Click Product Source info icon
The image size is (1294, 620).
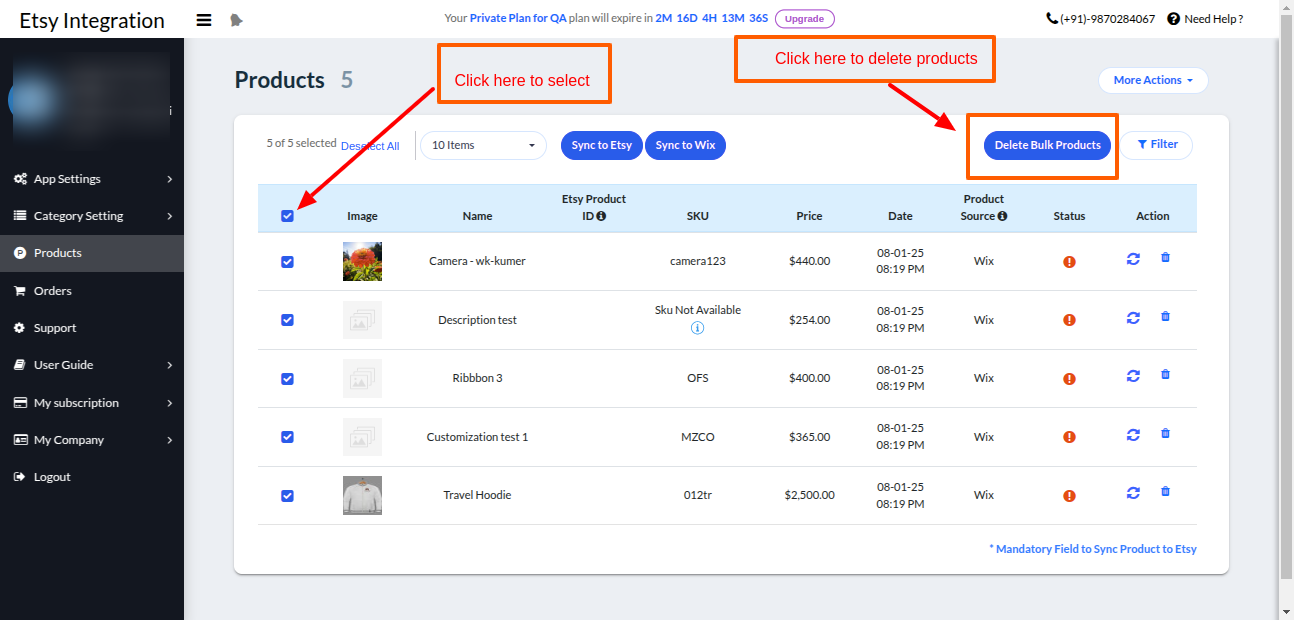click(x=1002, y=216)
